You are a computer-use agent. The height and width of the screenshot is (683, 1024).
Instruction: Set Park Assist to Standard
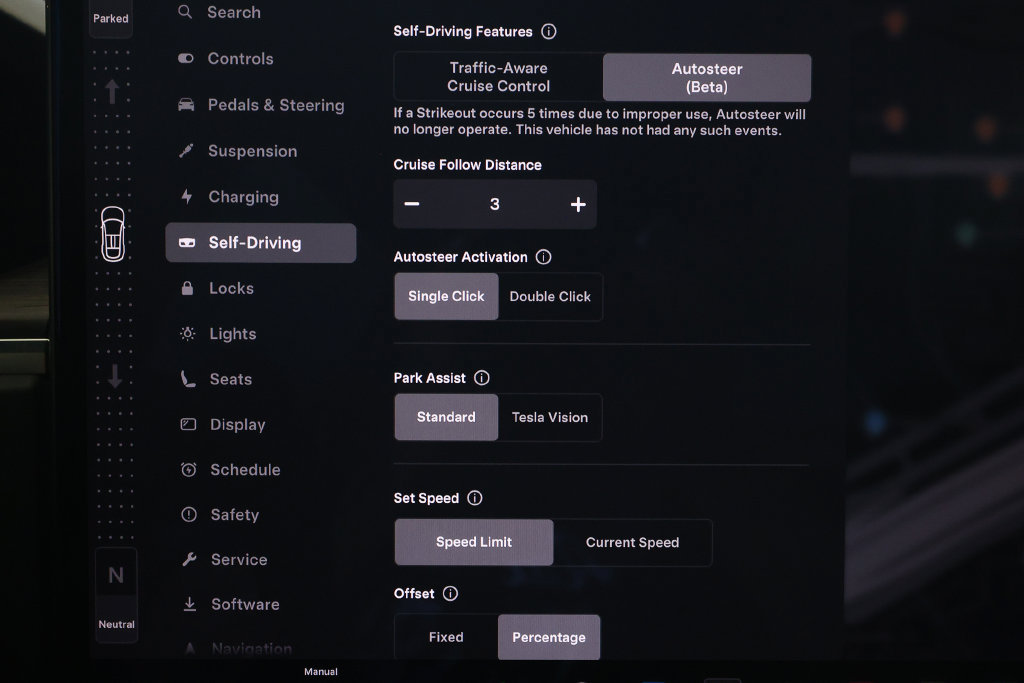pos(446,417)
